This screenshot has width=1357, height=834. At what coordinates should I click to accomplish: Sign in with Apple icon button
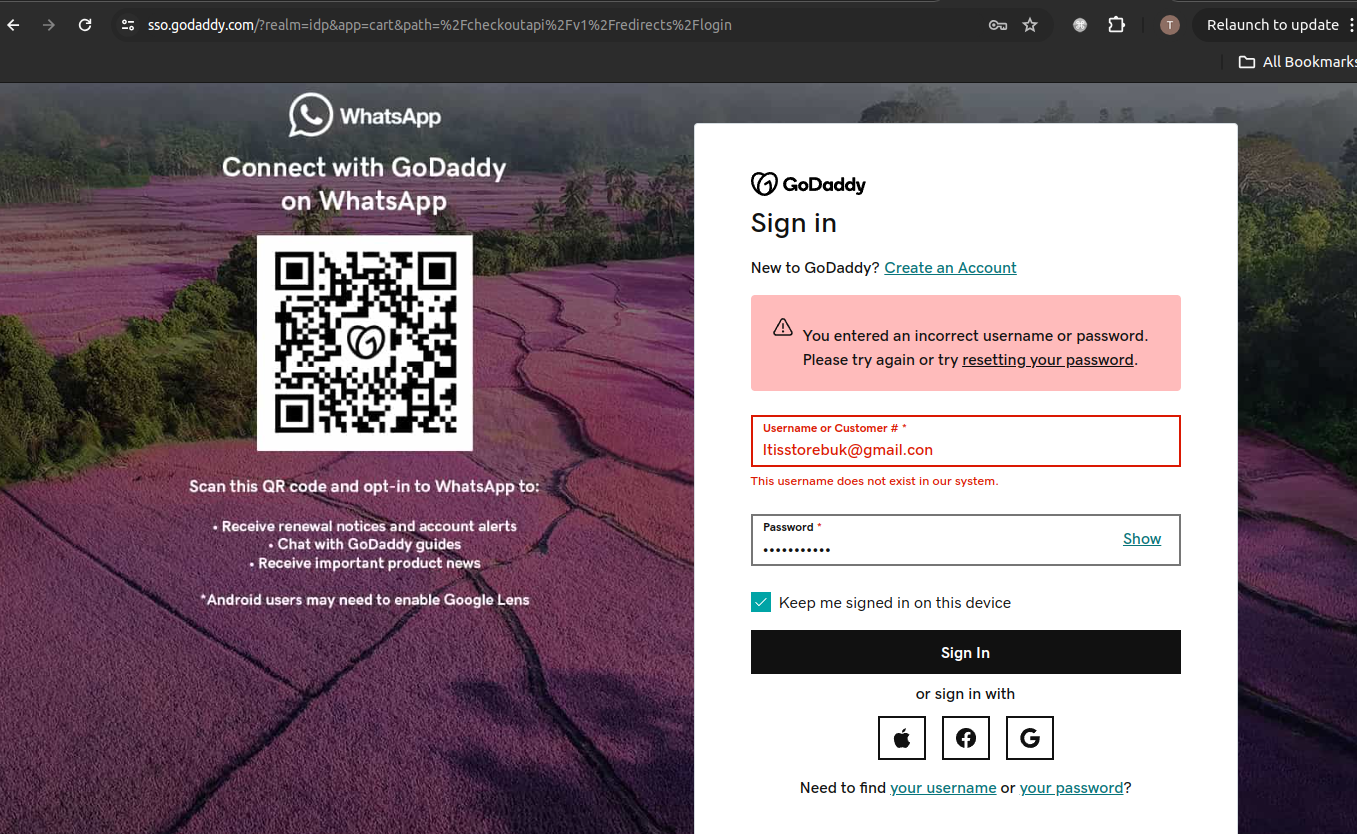pyautogui.click(x=902, y=738)
